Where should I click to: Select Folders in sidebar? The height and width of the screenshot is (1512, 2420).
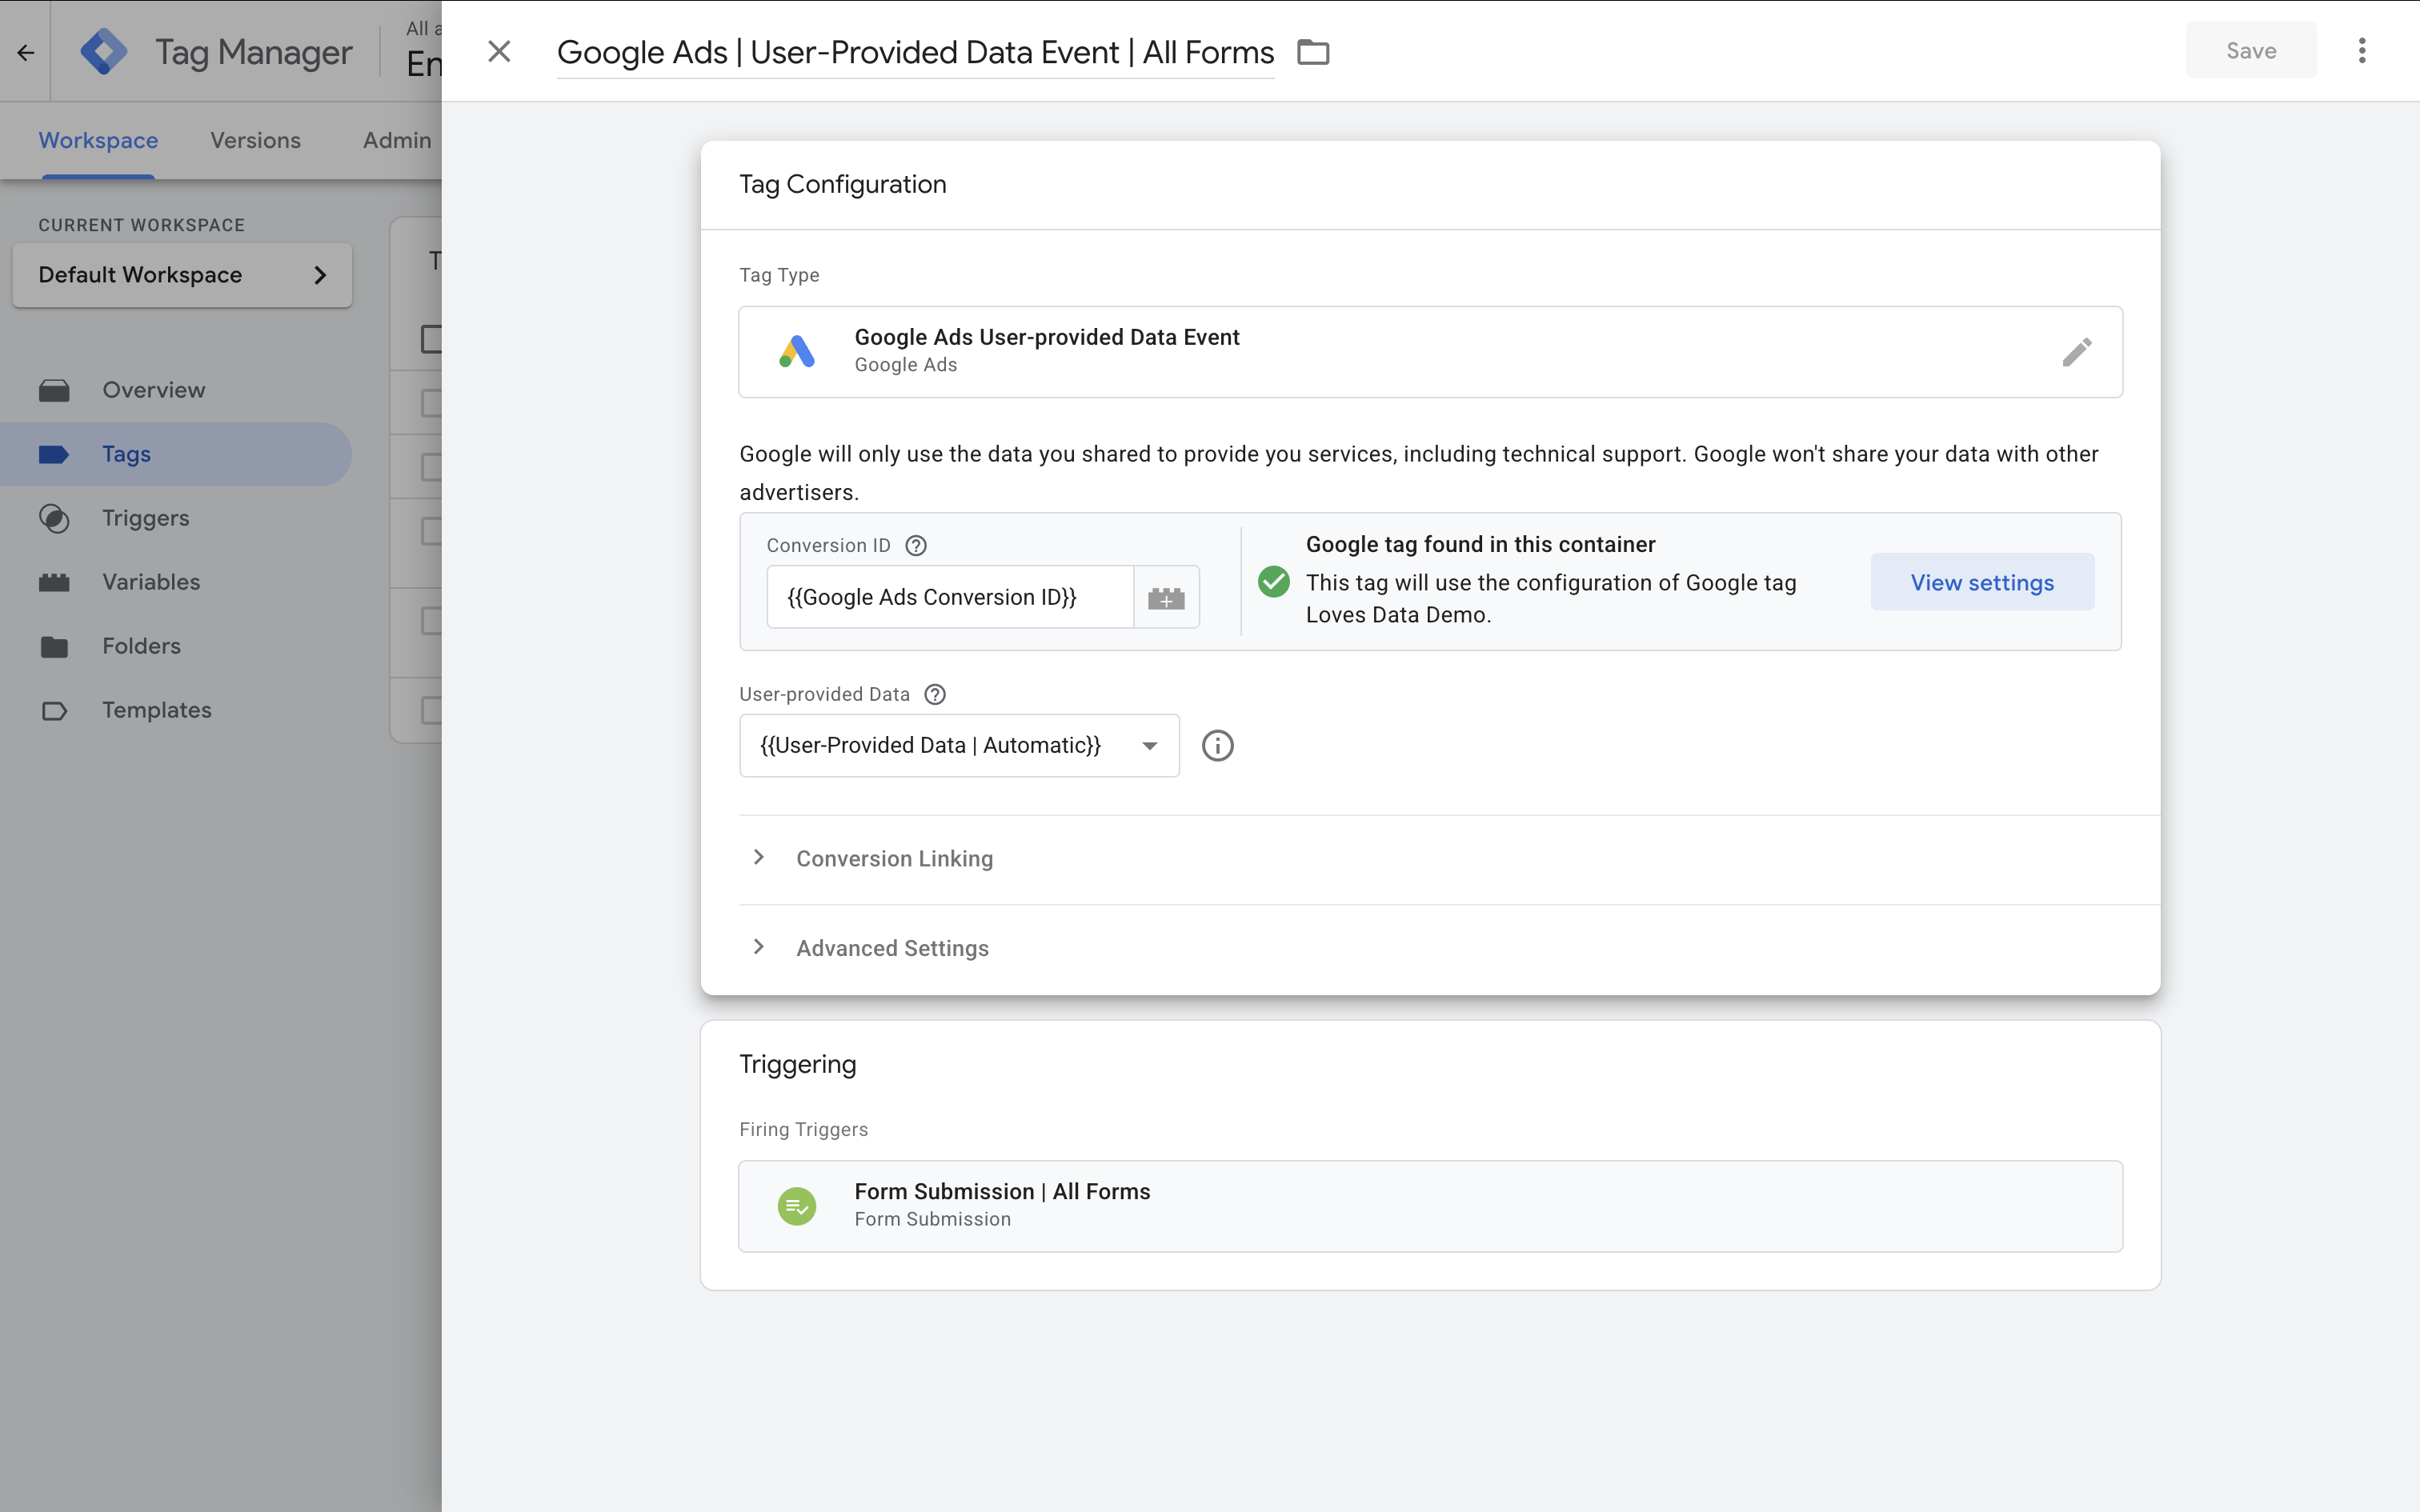pos(176,646)
